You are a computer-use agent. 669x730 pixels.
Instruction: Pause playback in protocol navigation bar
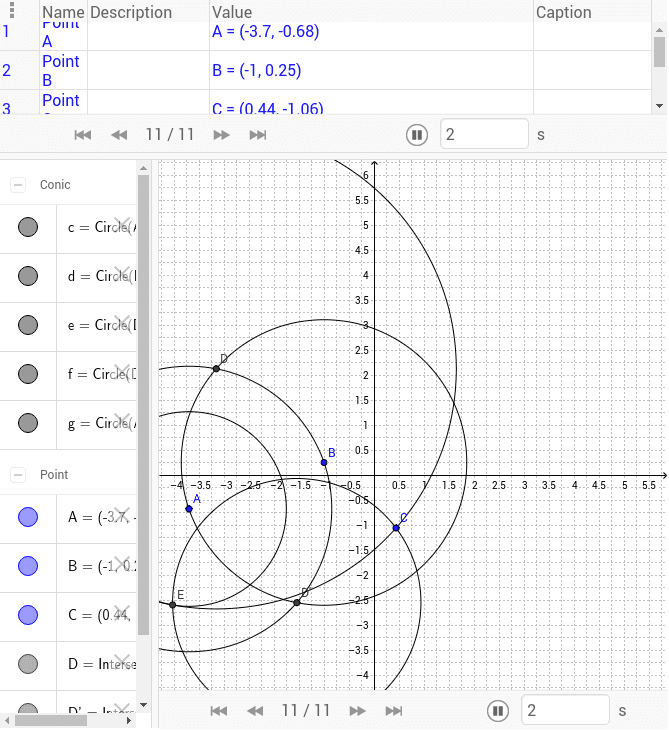point(417,135)
